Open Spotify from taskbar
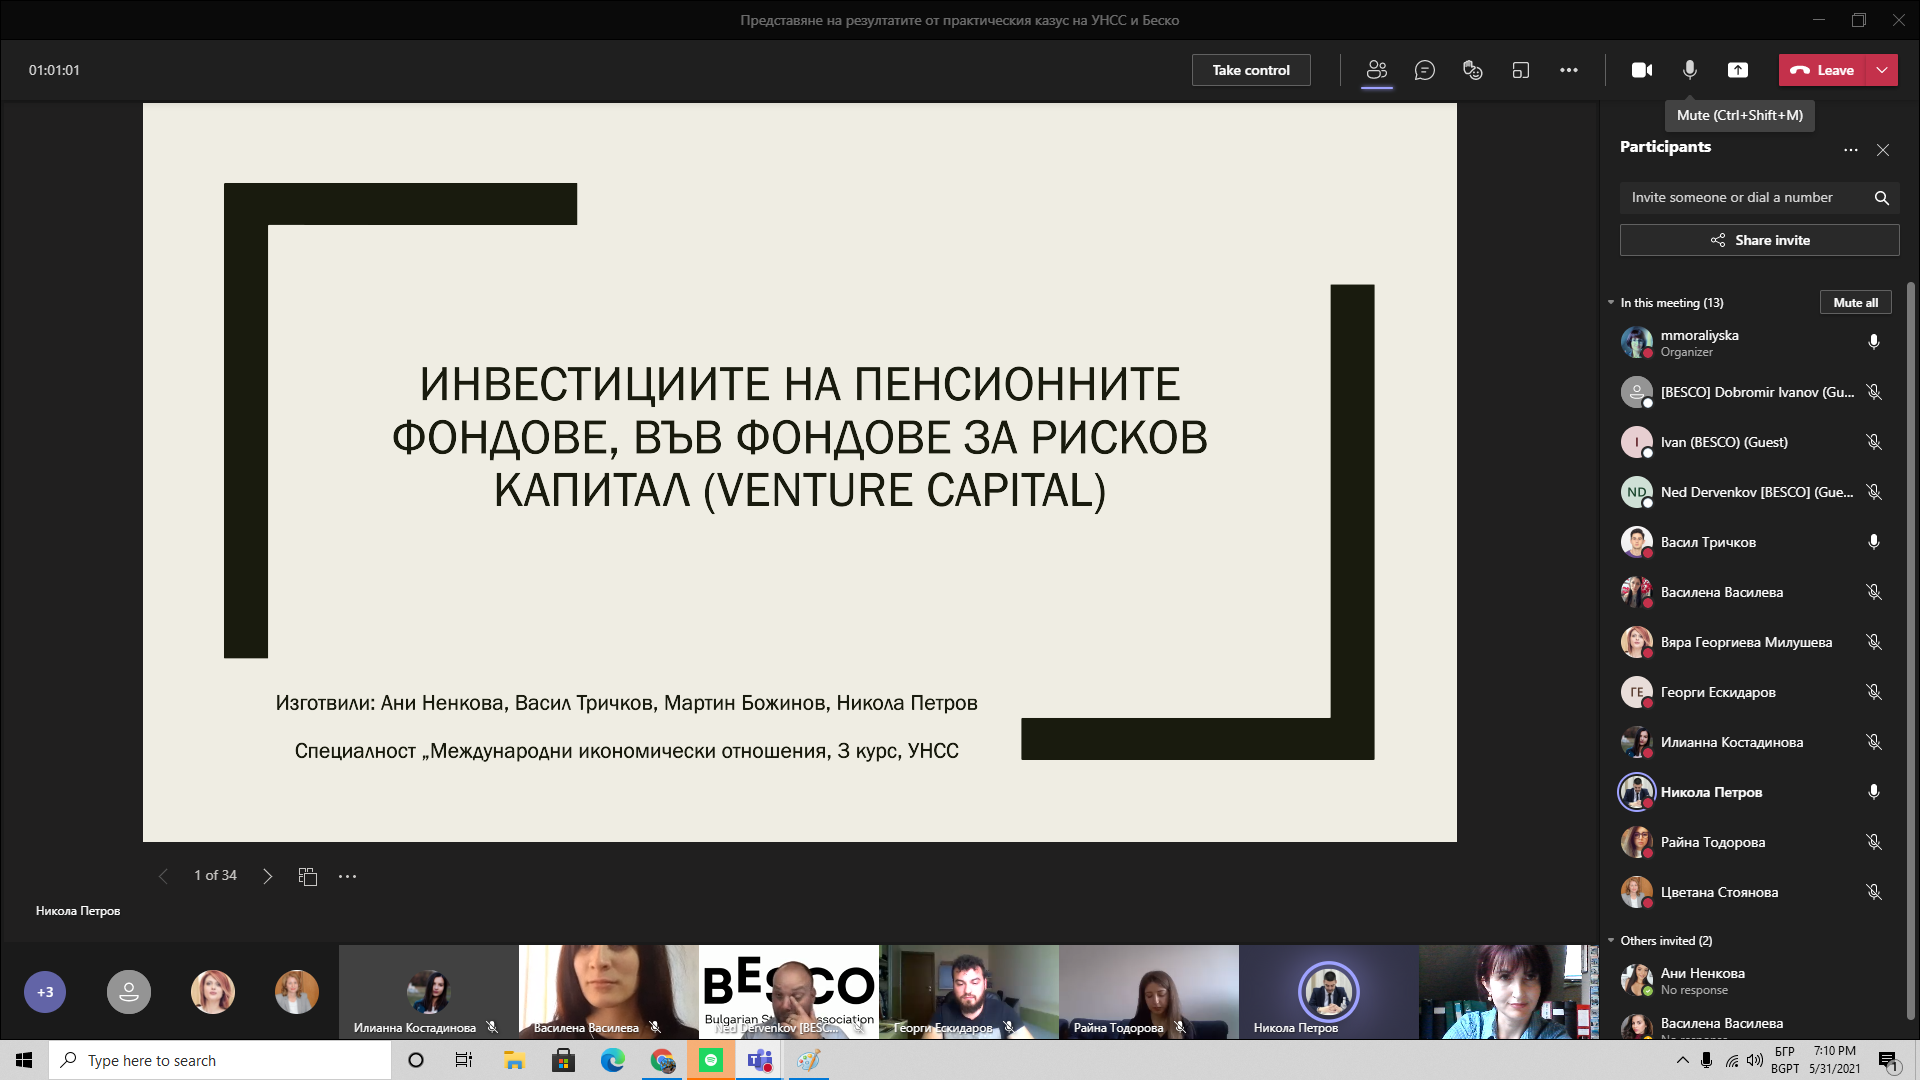This screenshot has height=1080, width=1920. point(711,1060)
